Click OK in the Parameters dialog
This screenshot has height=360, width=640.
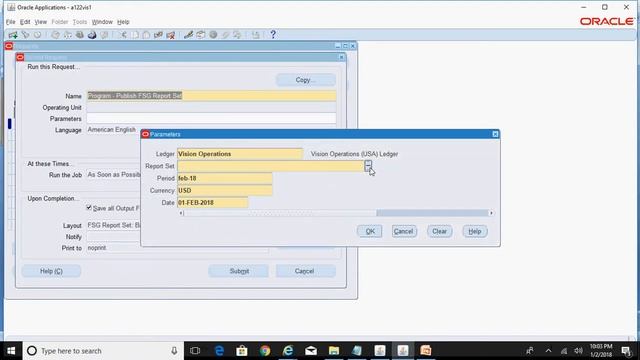pyautogui.click(x=370, y=231)
